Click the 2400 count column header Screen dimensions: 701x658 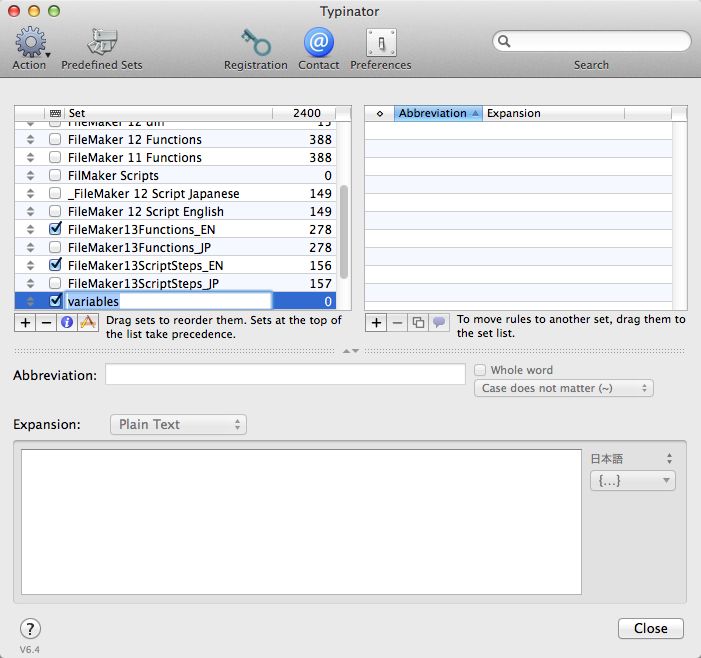pyautogui.click(x=304, y=113)
